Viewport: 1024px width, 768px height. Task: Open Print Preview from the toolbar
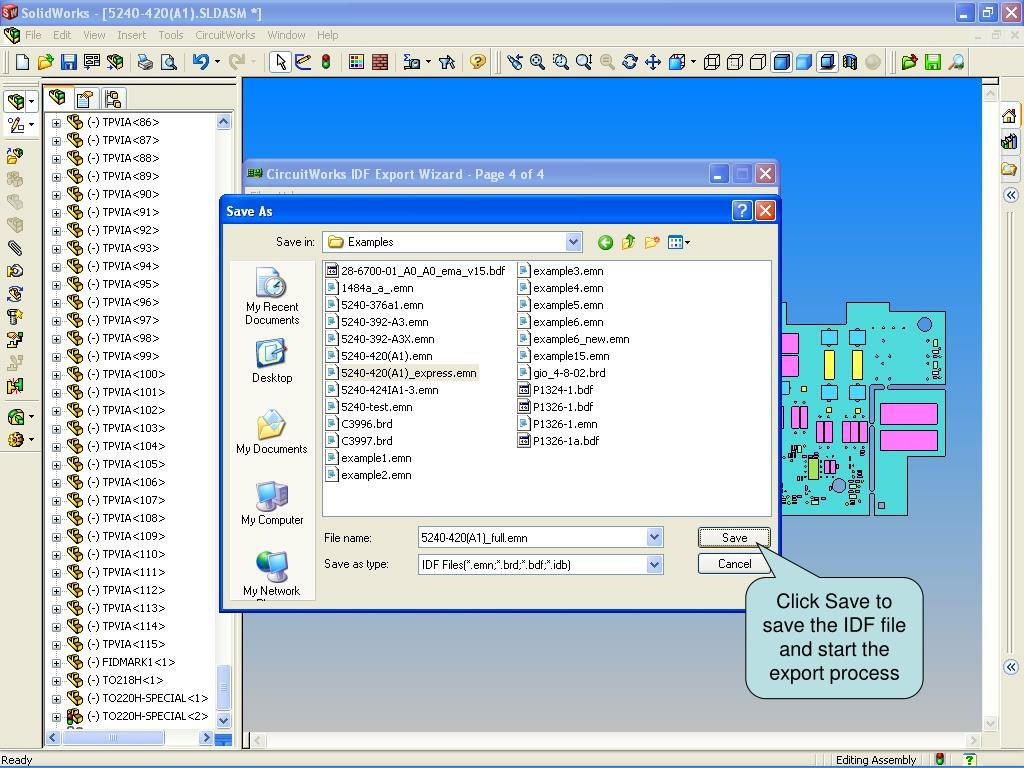tap(168, 62)
